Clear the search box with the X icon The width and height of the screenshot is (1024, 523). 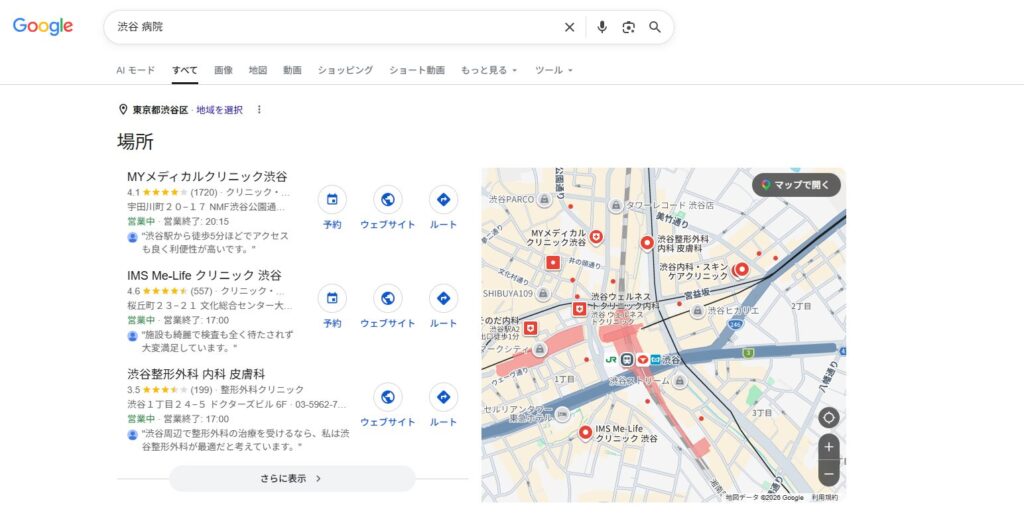point(569,27)
